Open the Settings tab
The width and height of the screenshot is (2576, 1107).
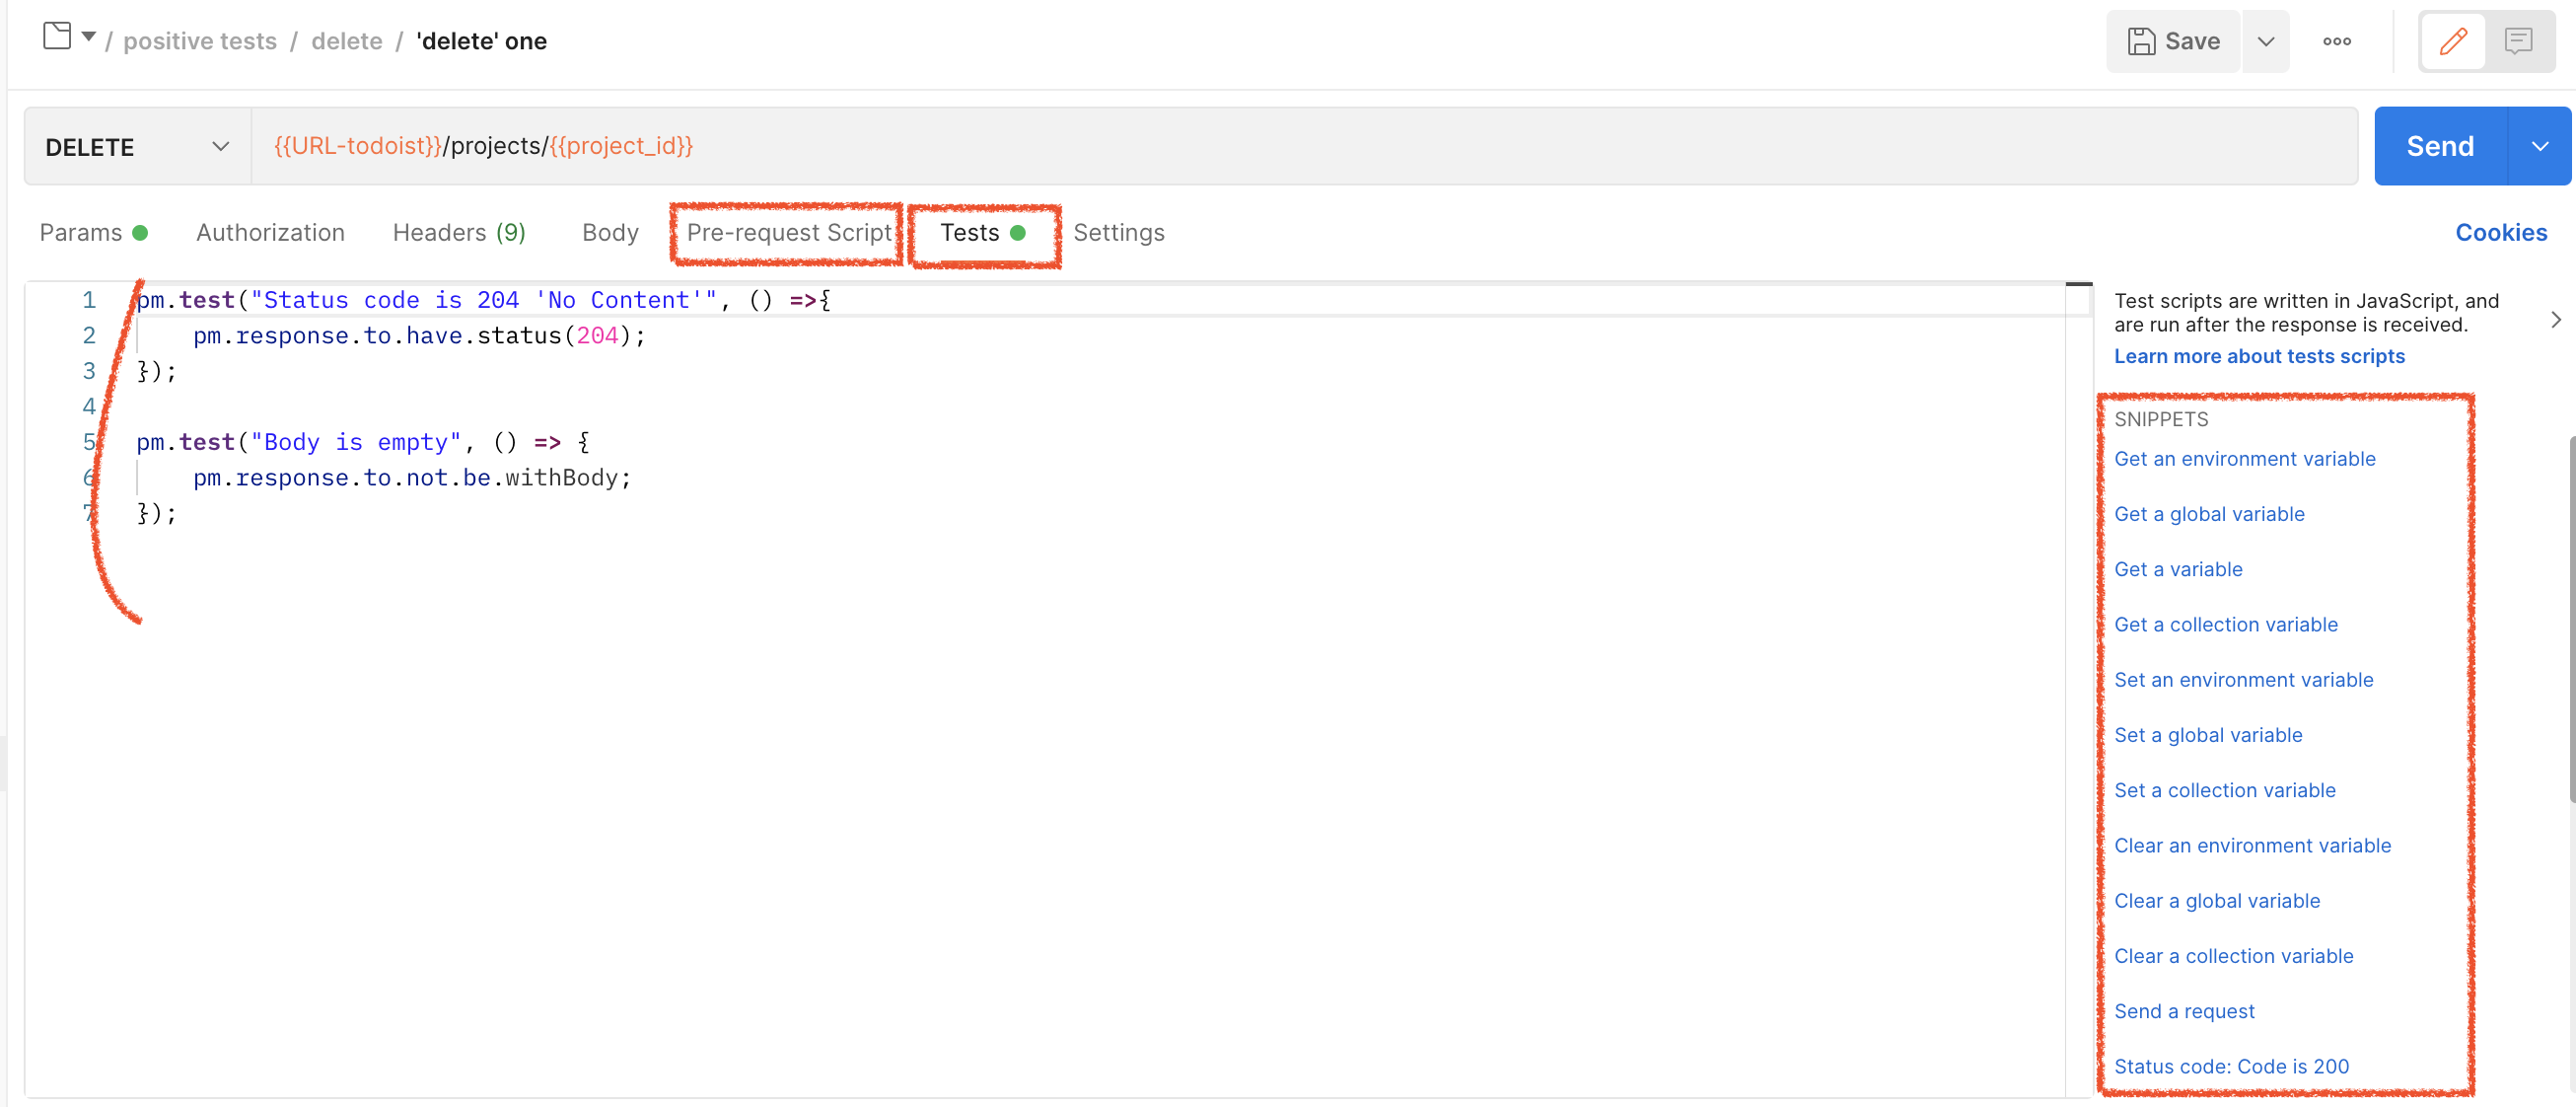point(1119,232)
